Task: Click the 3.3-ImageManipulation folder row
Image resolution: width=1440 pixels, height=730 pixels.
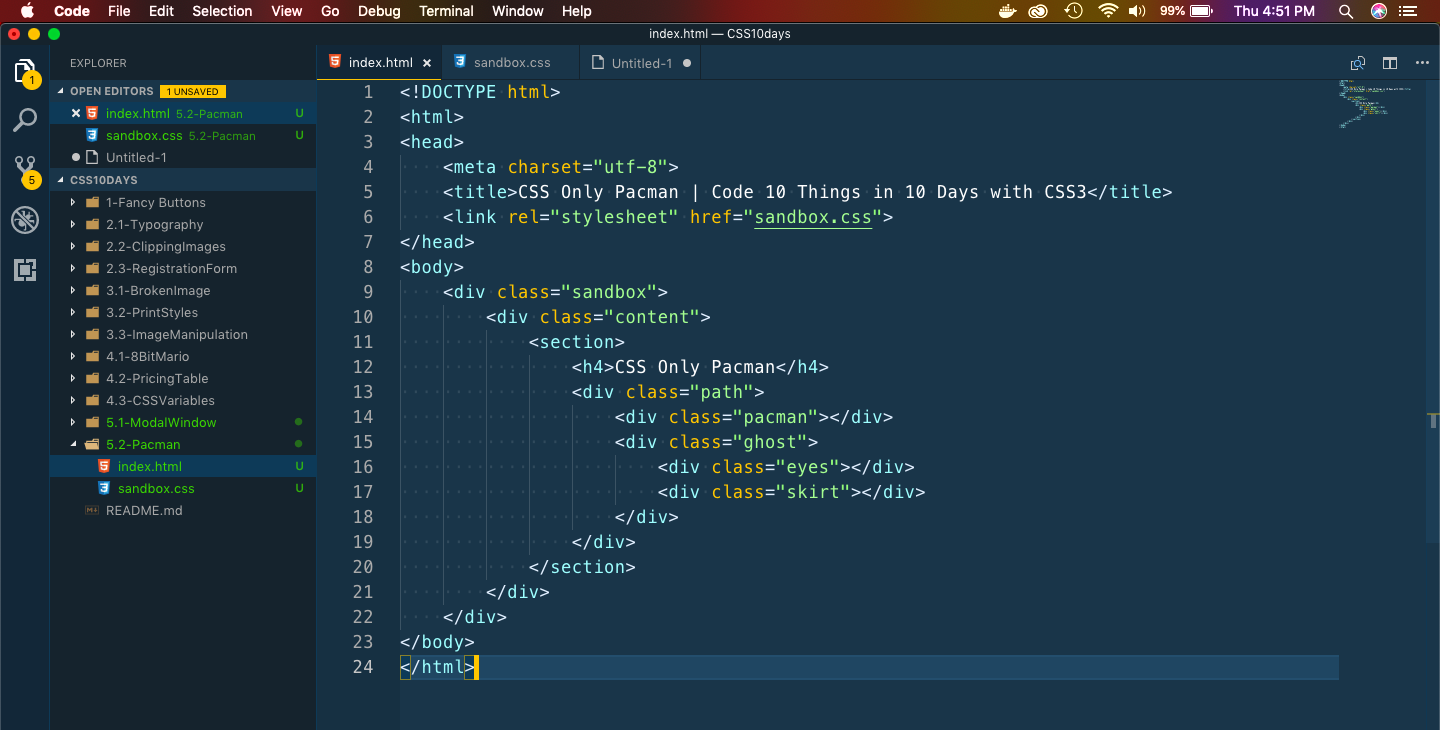Action: point(183,334)
